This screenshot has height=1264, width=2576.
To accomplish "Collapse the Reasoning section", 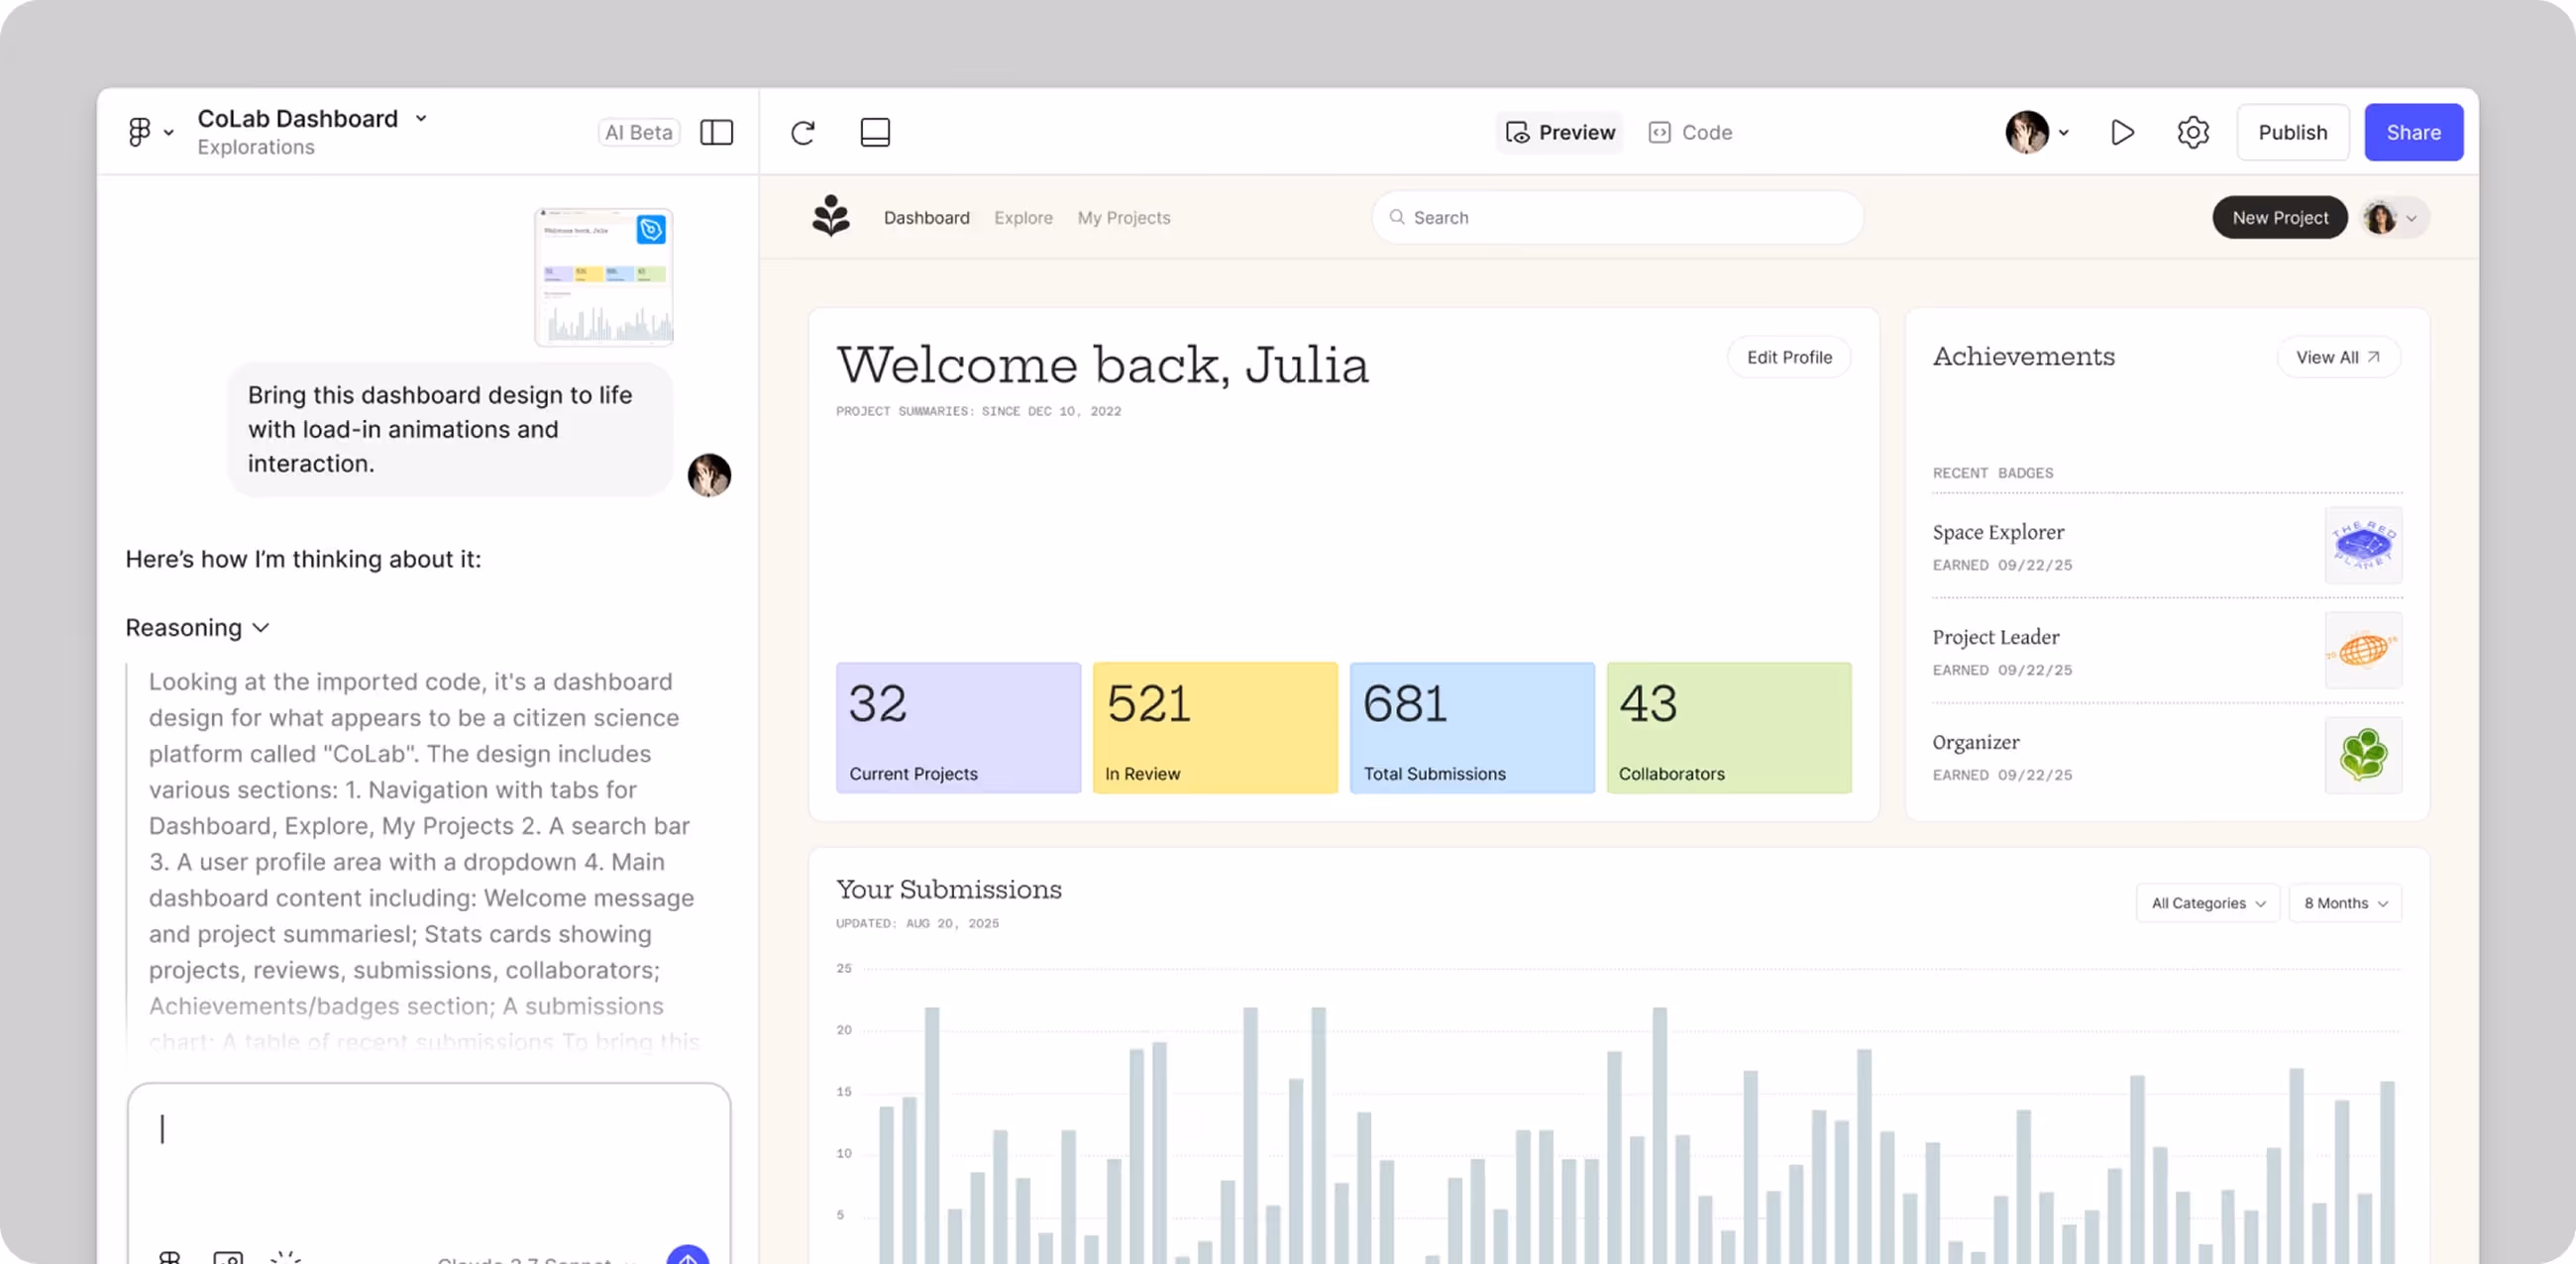I will coord(198,628).
